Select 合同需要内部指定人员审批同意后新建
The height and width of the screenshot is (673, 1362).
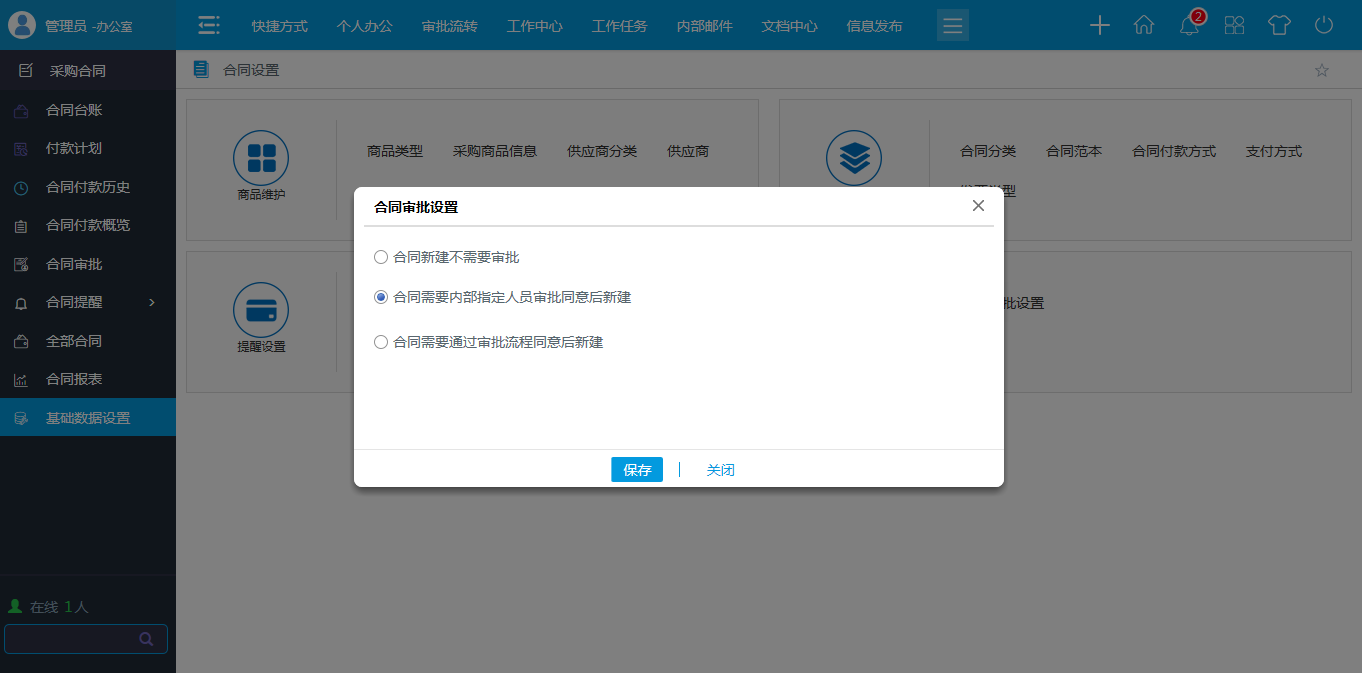pos(381,297)
